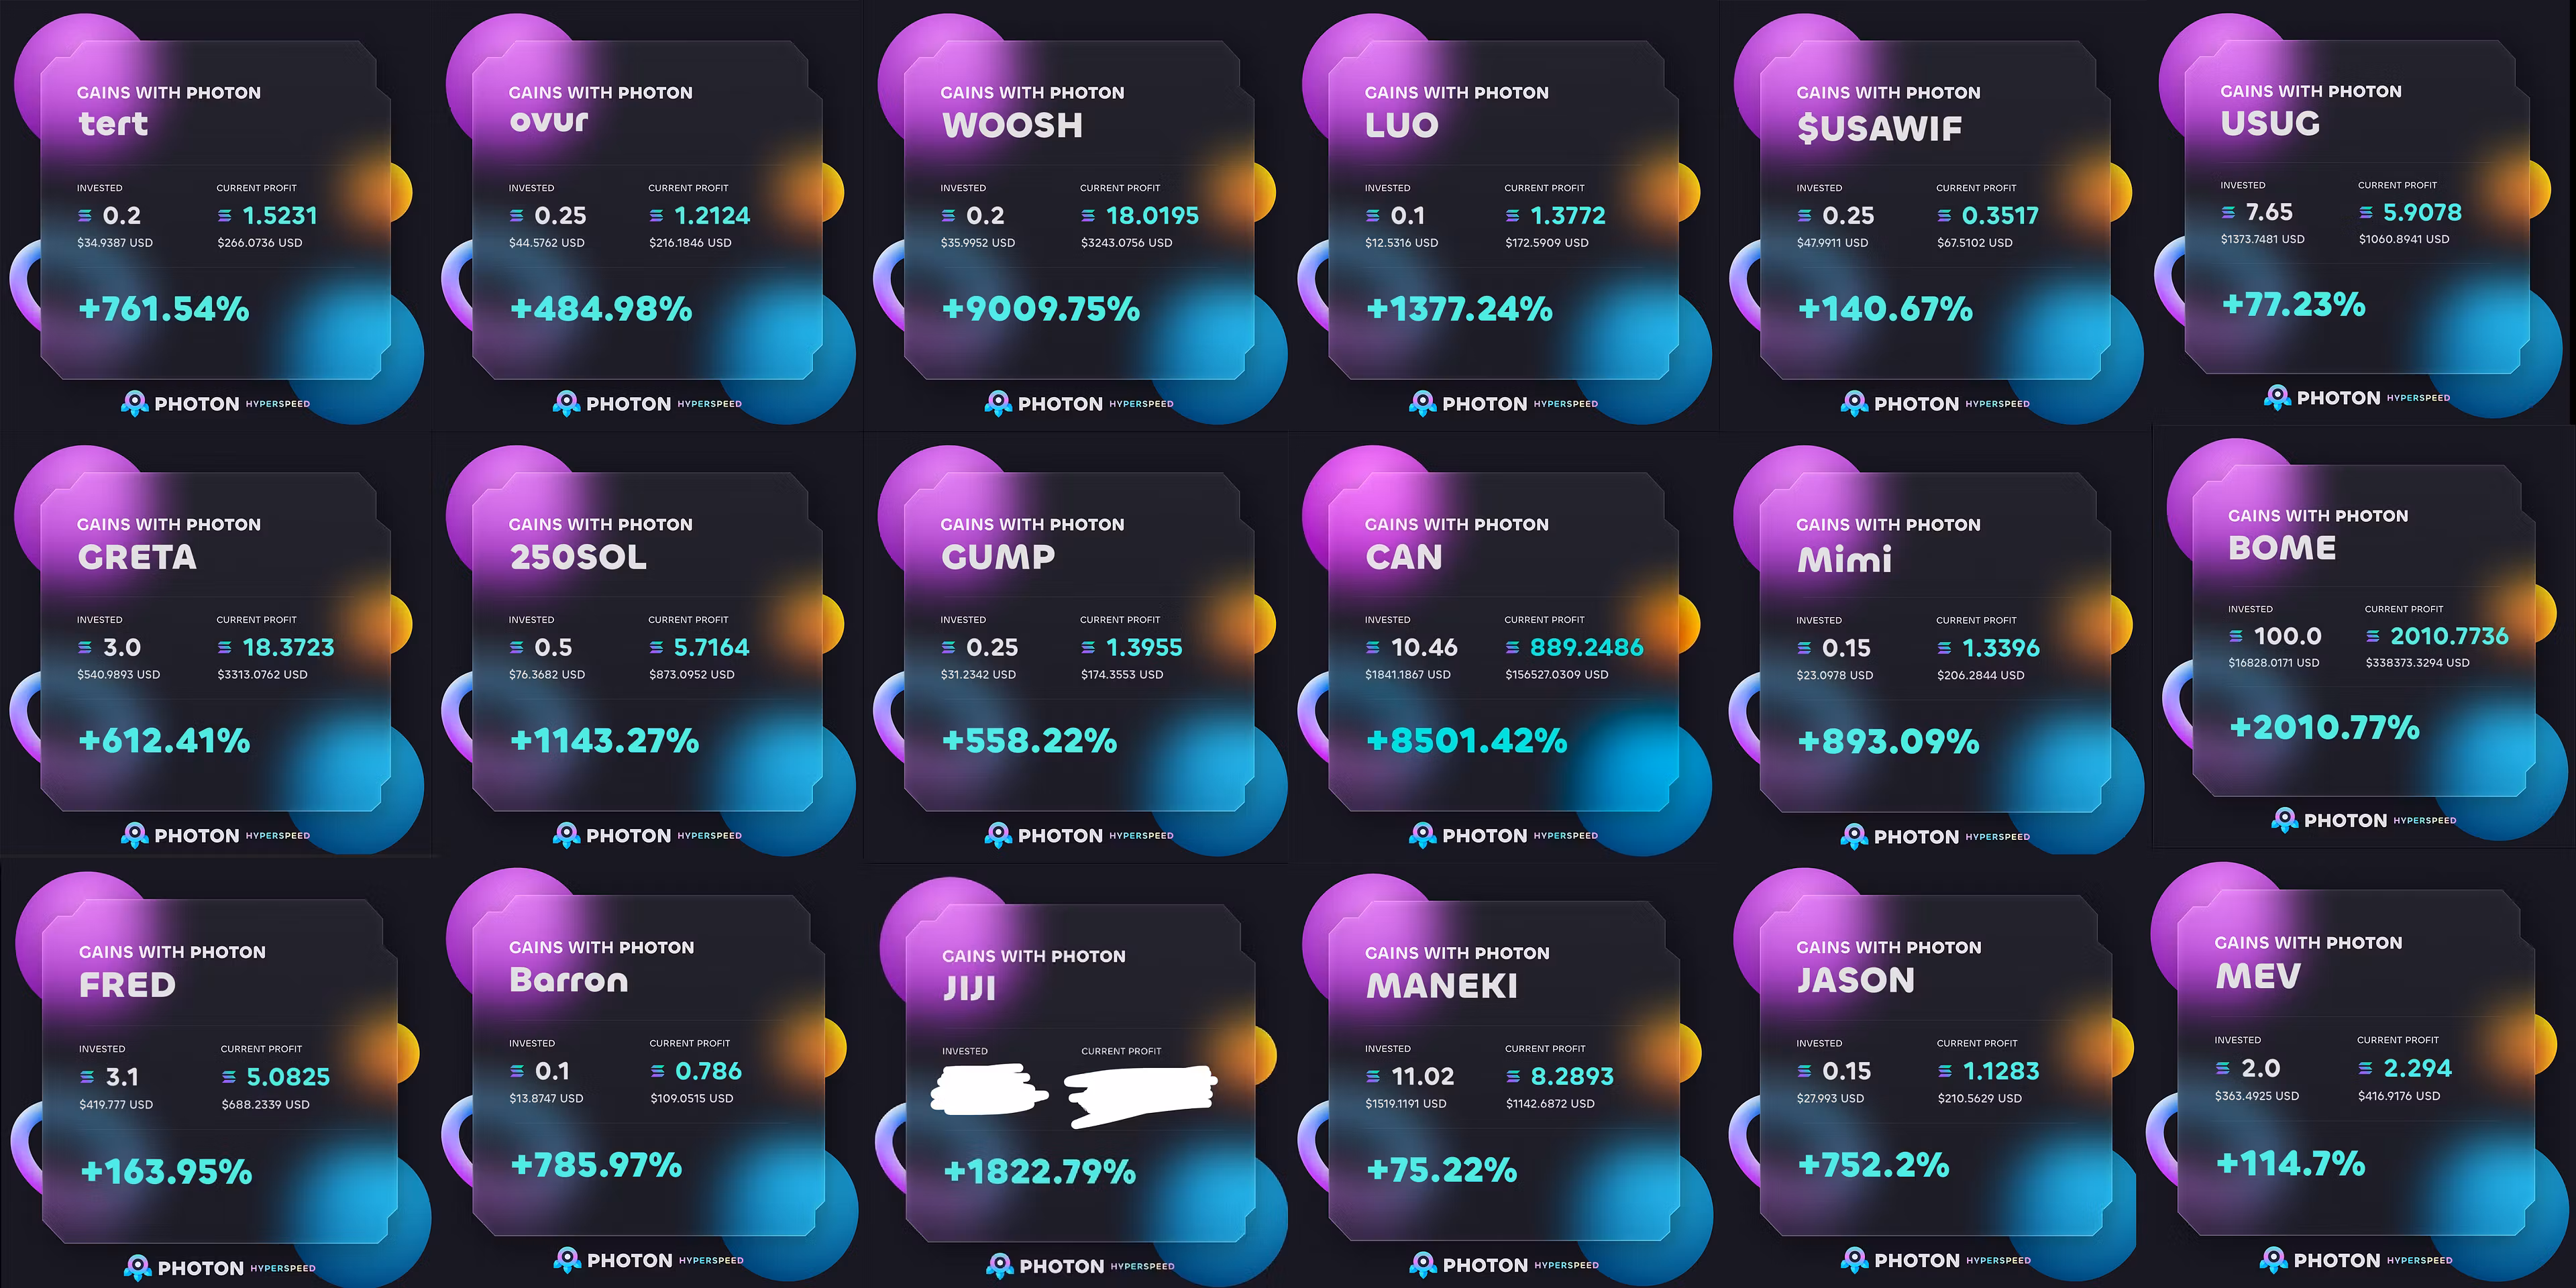Click Solana icon beside USUG profit 5.9078
Viewport: 2576px width, 1288px height.
pos(2366,212)
